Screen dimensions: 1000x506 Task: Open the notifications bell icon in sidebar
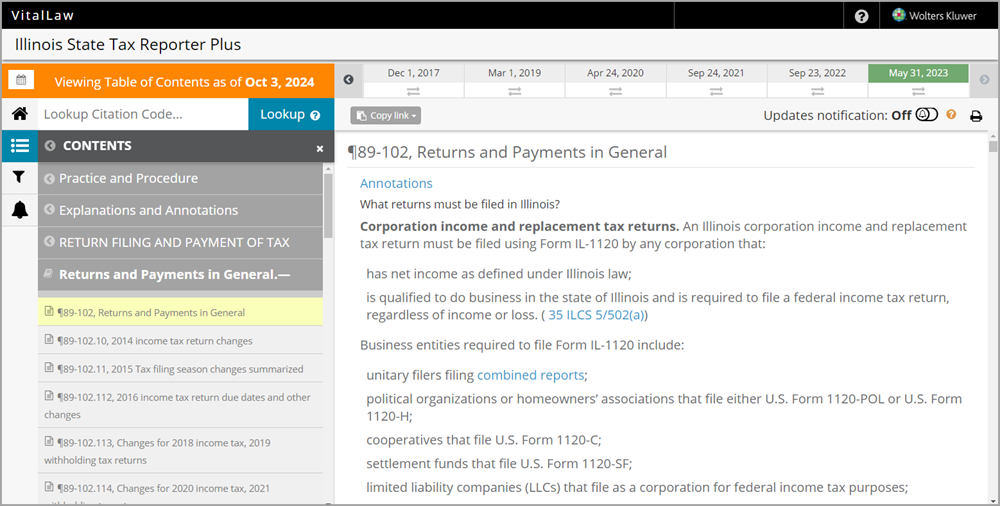20,209
